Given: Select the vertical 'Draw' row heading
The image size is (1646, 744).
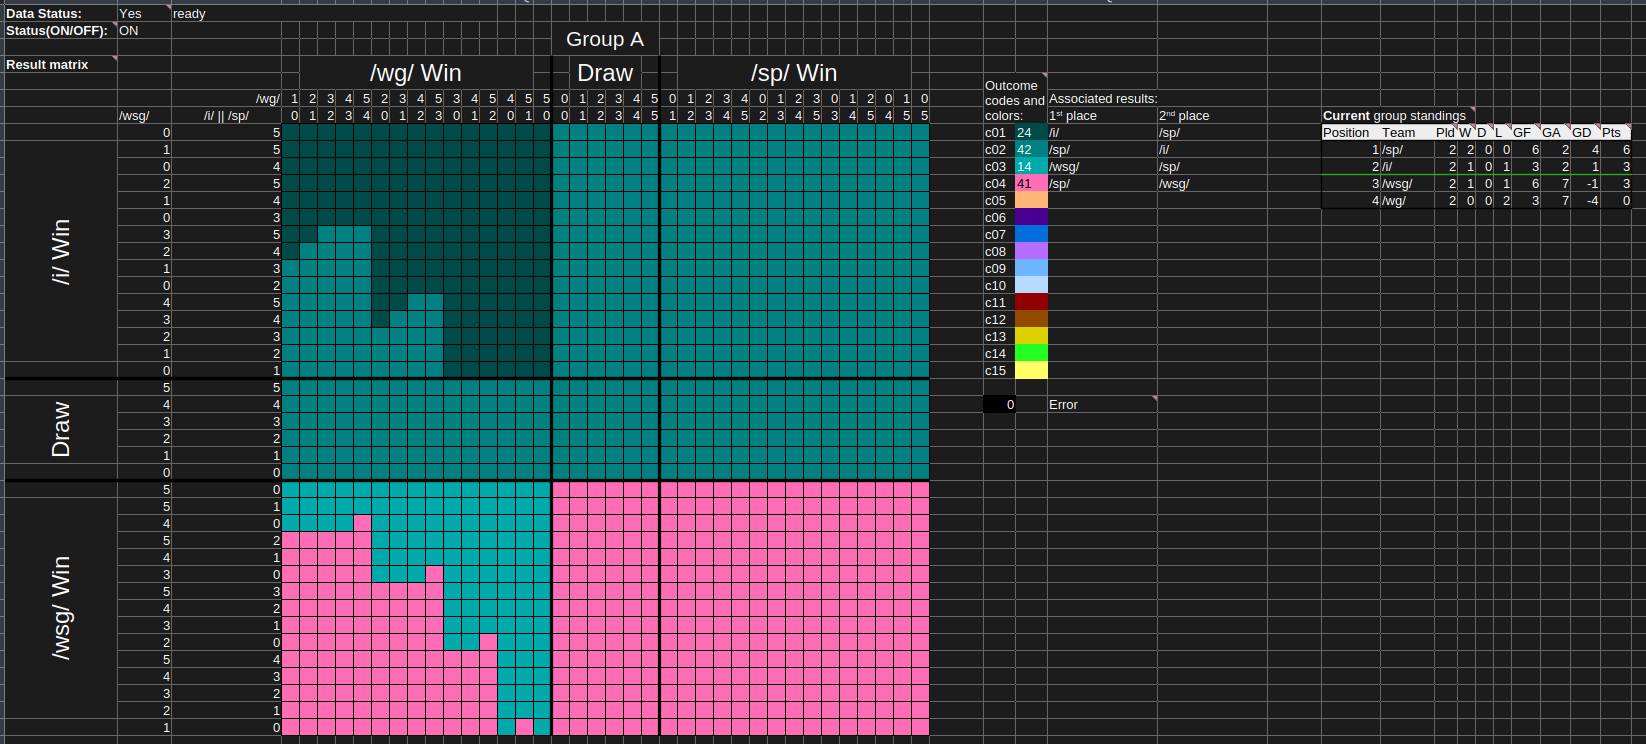Looking at the screenshot, I should pos(61,429).
